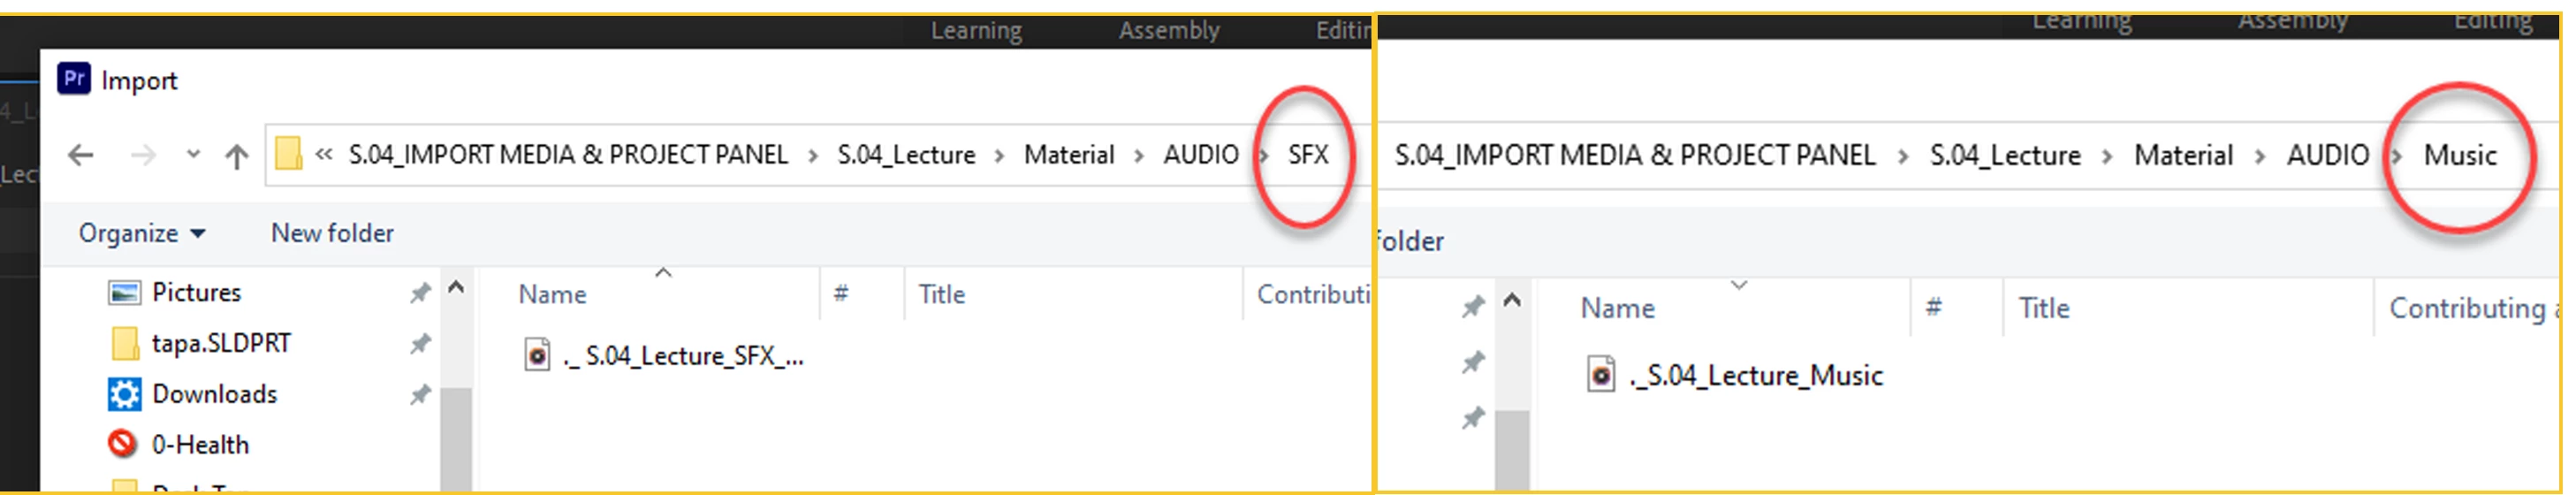This screenshot has width=2576, height=495.
Task: Sort by Contributing column in SFX list
Action: tap(1312, 294)
